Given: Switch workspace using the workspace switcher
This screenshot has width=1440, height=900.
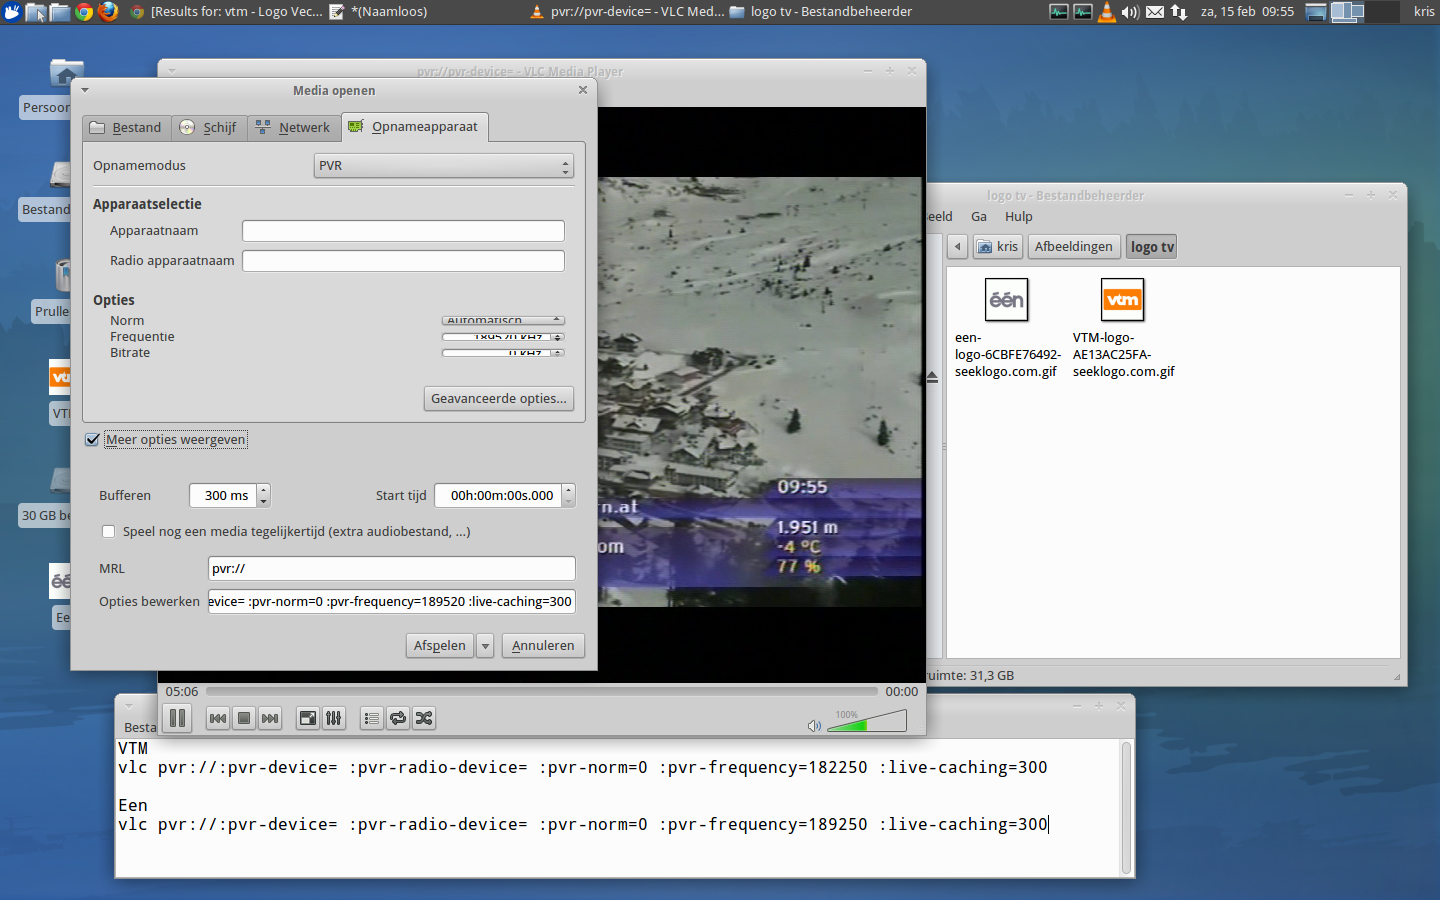Looking at the screenshot, I should pos(1364,12).
